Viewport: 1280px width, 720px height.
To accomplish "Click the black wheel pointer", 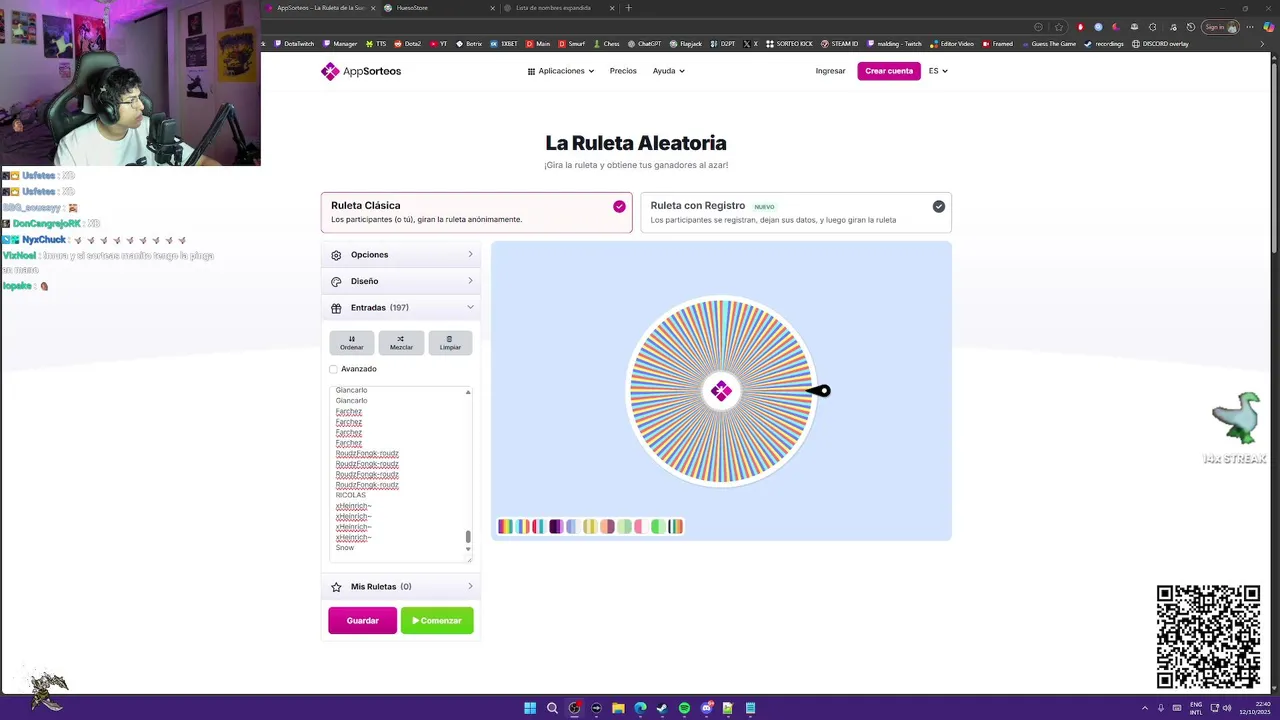I will pos(819,391).
